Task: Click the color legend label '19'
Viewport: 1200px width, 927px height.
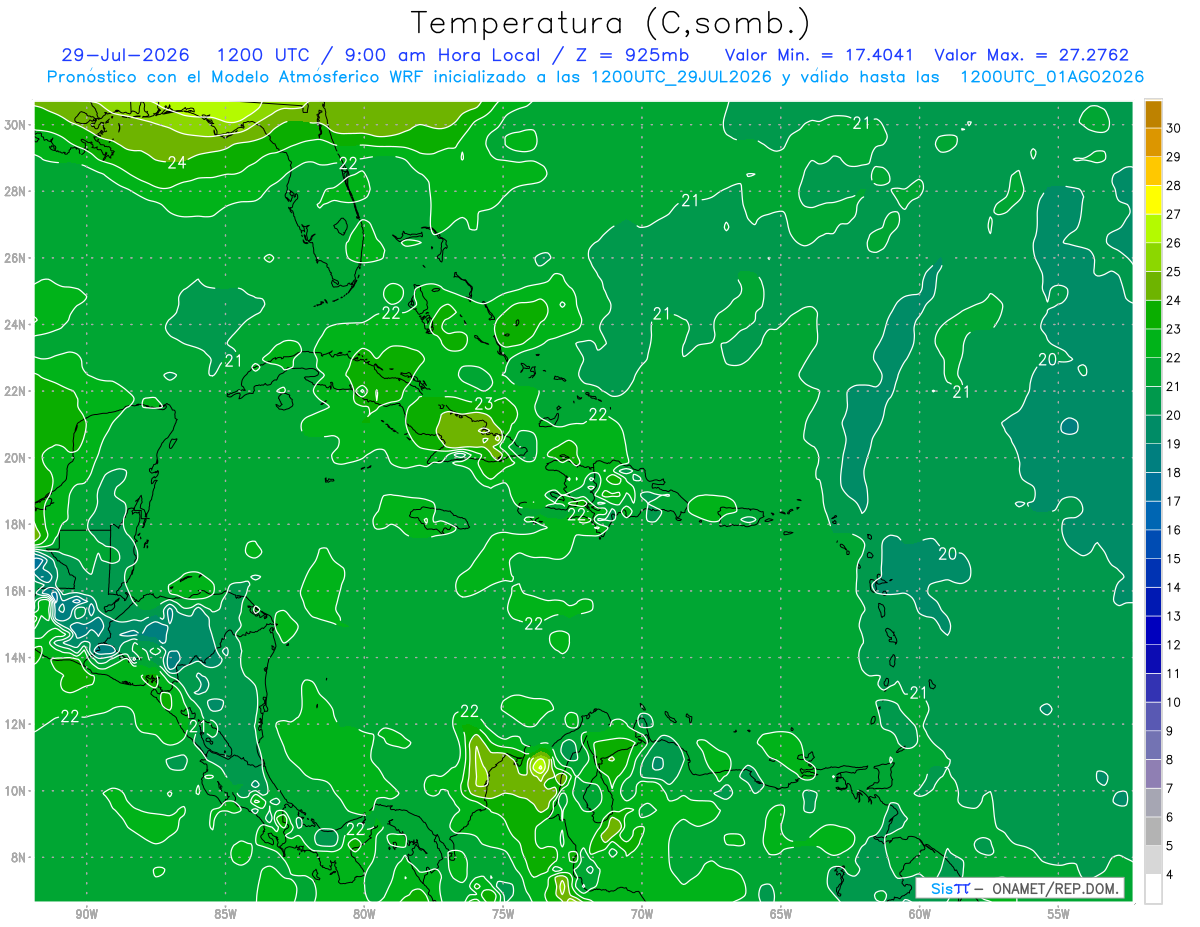Action: pyautogui.click(x=1174, y=444)
